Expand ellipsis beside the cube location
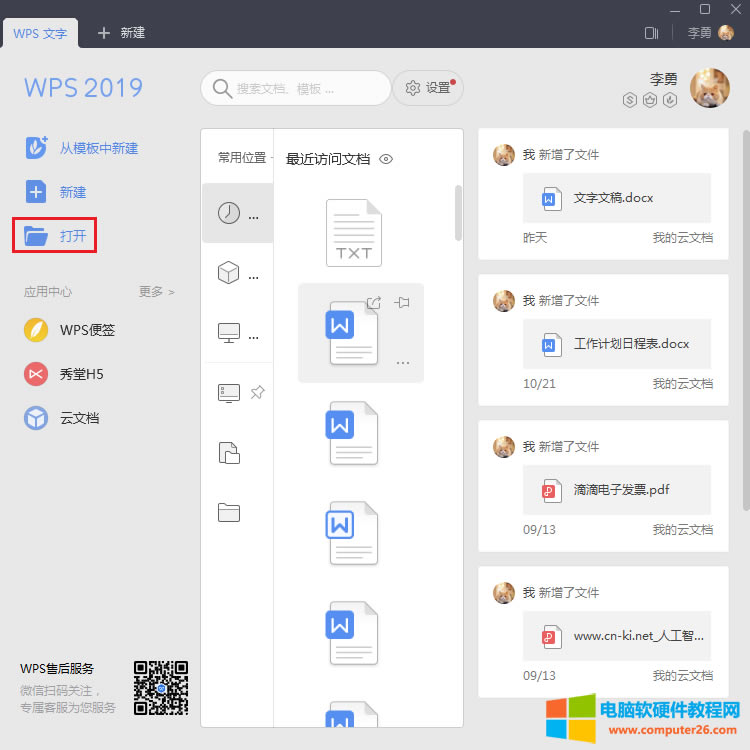This screenshot has height=750, width=750. [254, 277]
